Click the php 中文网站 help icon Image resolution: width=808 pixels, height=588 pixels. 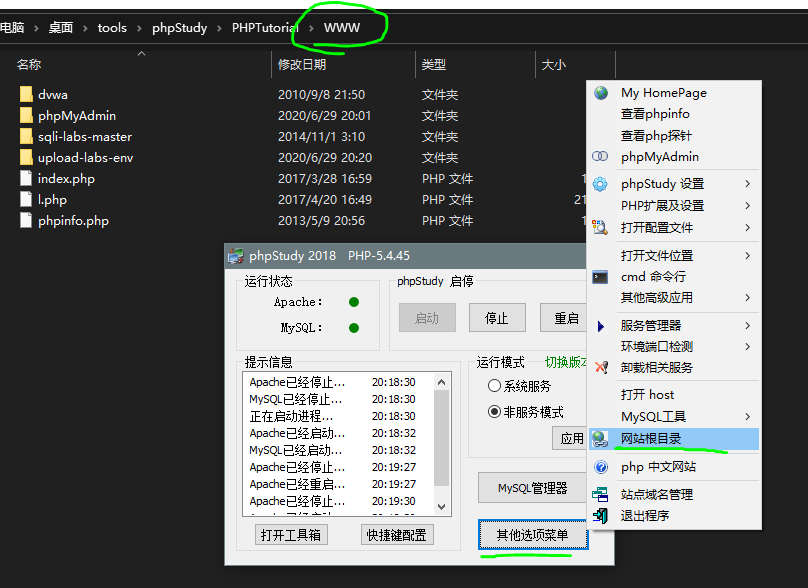(601, 467)
